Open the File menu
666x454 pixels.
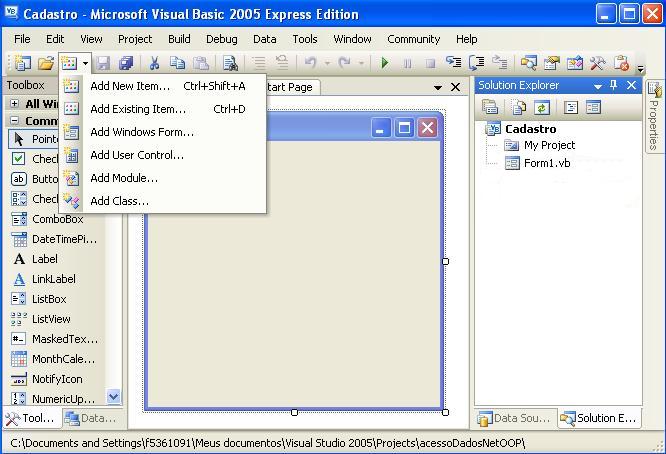pyautogui.click(x=22, y=39)
